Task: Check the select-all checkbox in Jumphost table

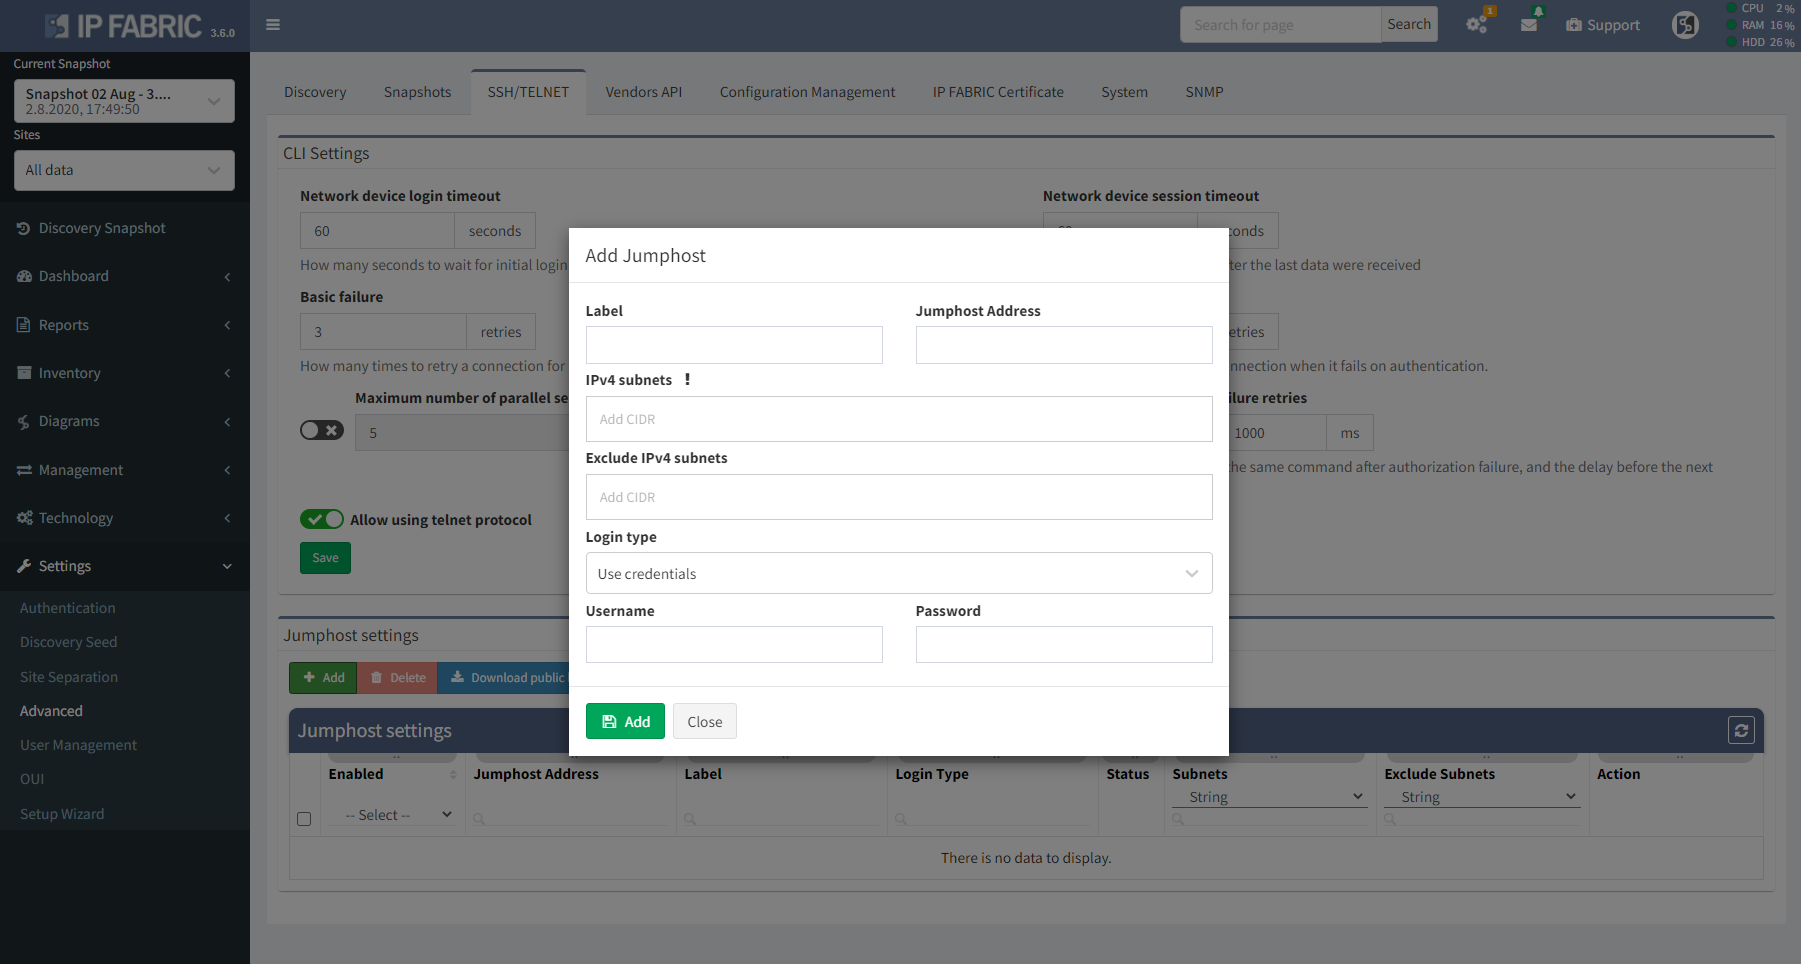Action: (x=304, y=819)
